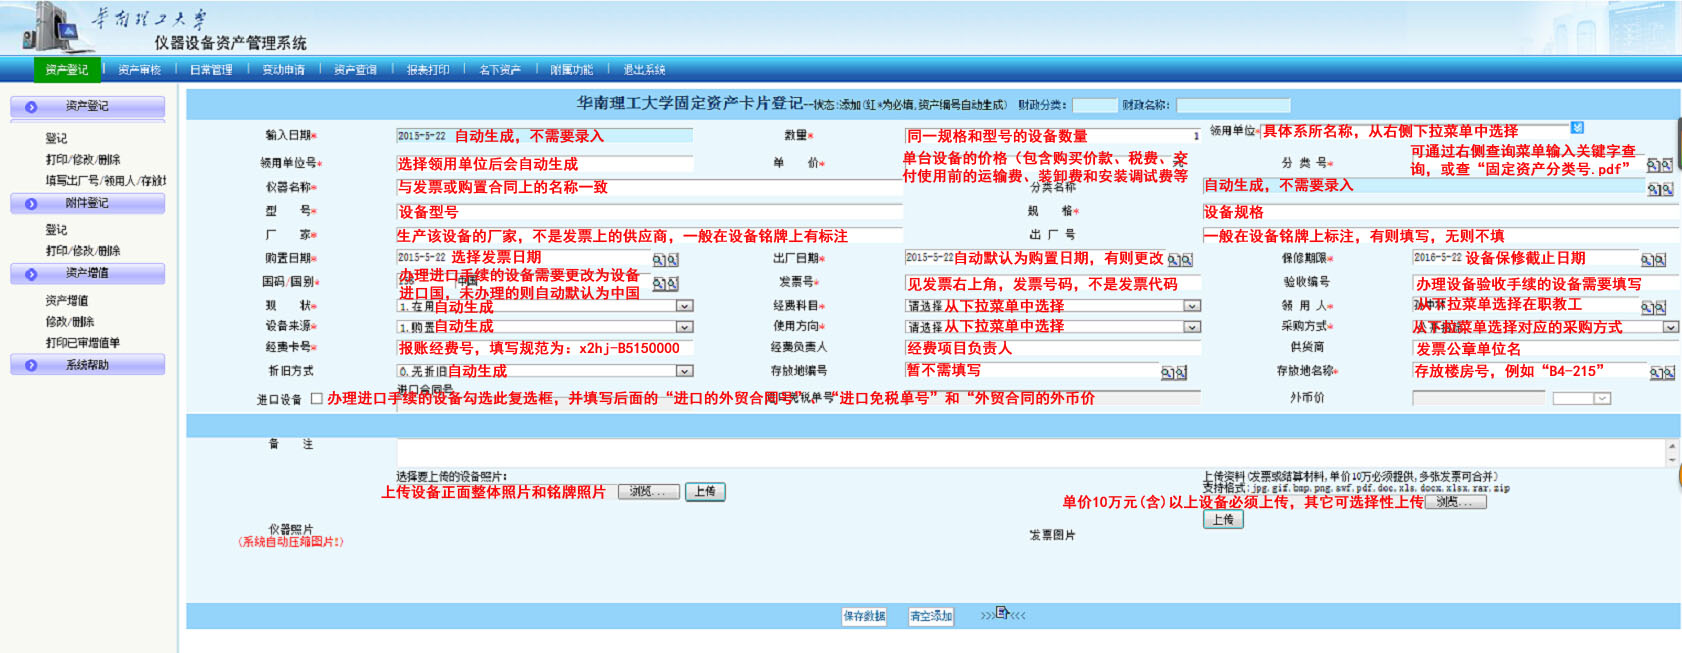The image size is (1682, 653).
Task: Tick the 进口设备 checkbox
Action: pyautogui.click(x=317, y=398)
